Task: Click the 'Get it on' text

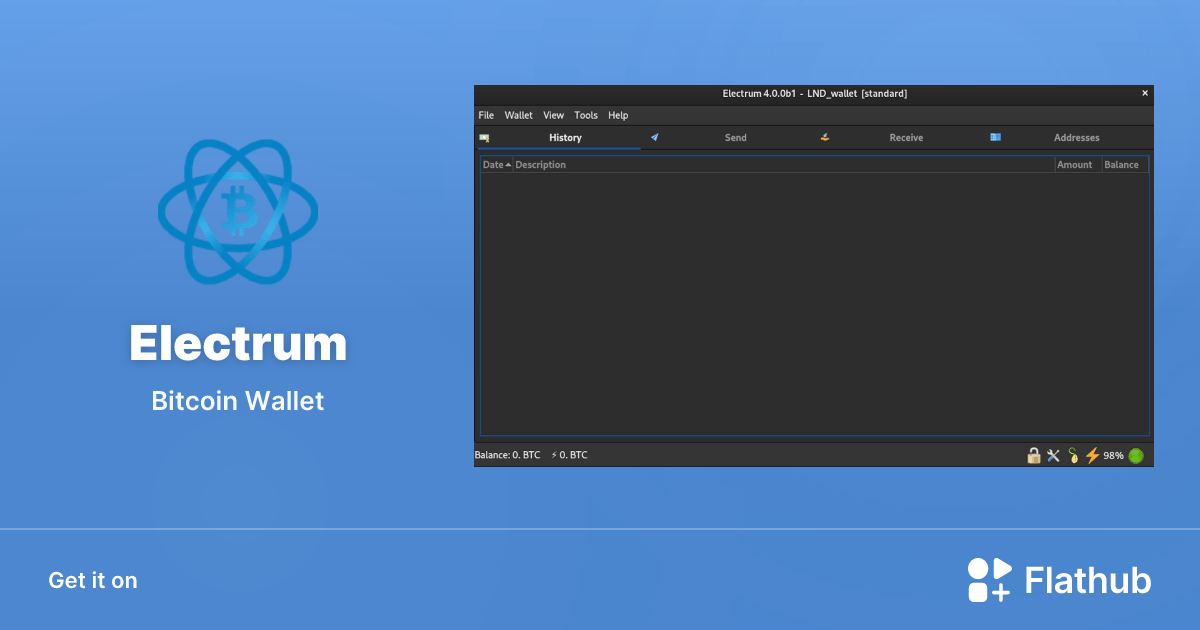Action: pyautogui.click(x=93, y=580)
